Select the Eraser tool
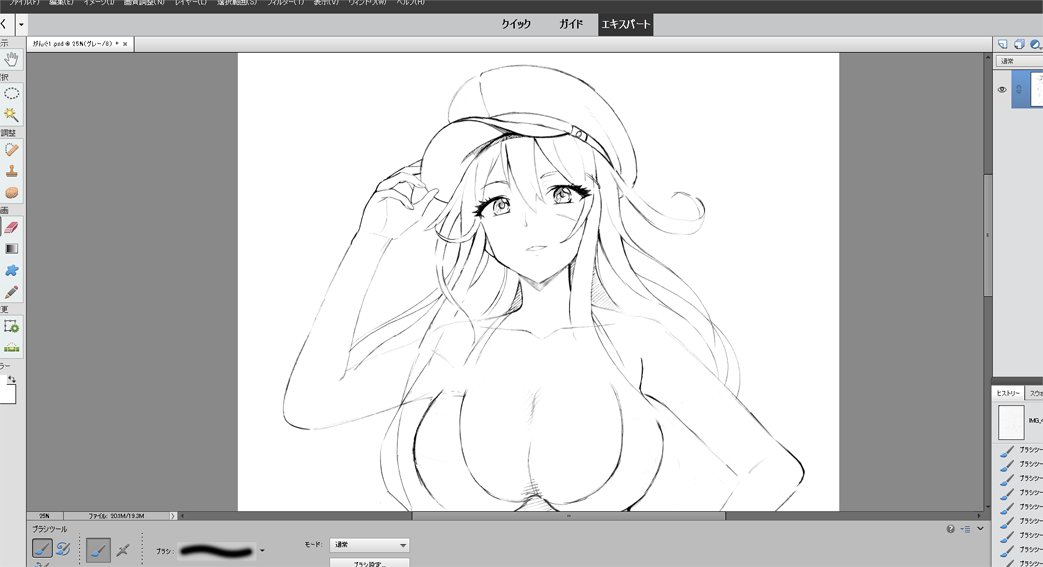This screenshot has width=1043, height=567. (x=12, y=228)
